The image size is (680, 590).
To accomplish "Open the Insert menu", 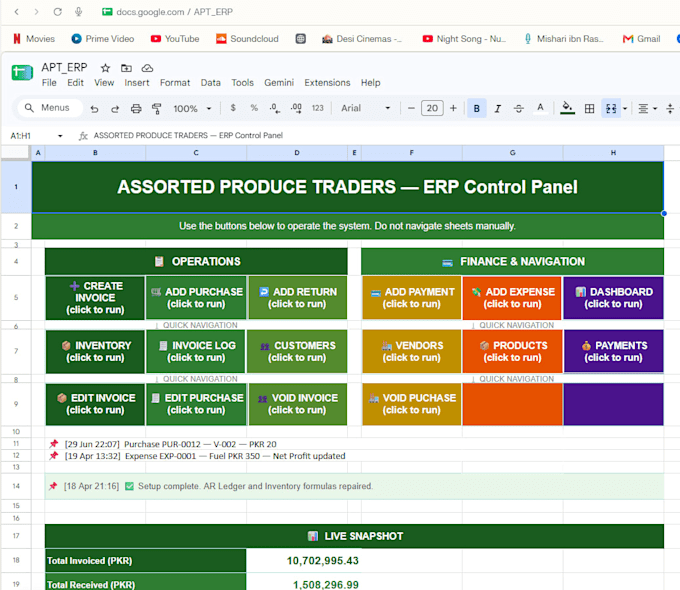I will pyautogui.click(x=137, y=82).
